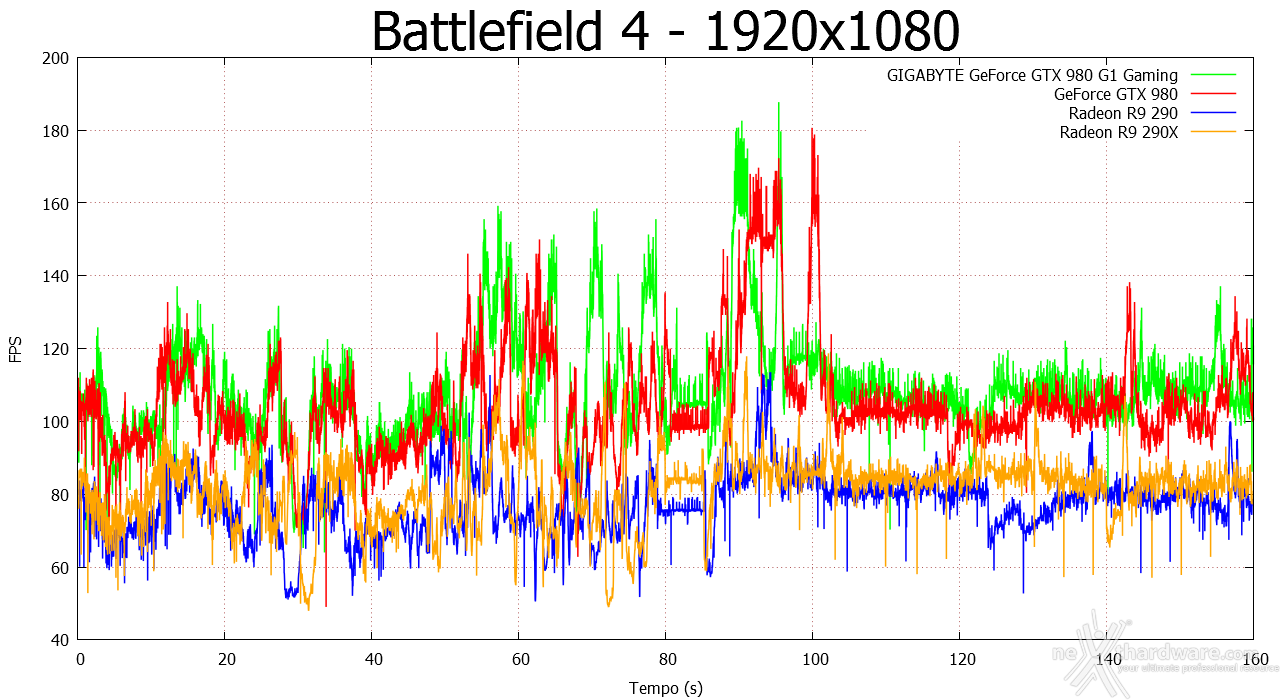Image resolution: width=1280 pixels, height=700 pixels.
Task: Click the "40" tick on the Tempo axis
Action: coord(372,660)
